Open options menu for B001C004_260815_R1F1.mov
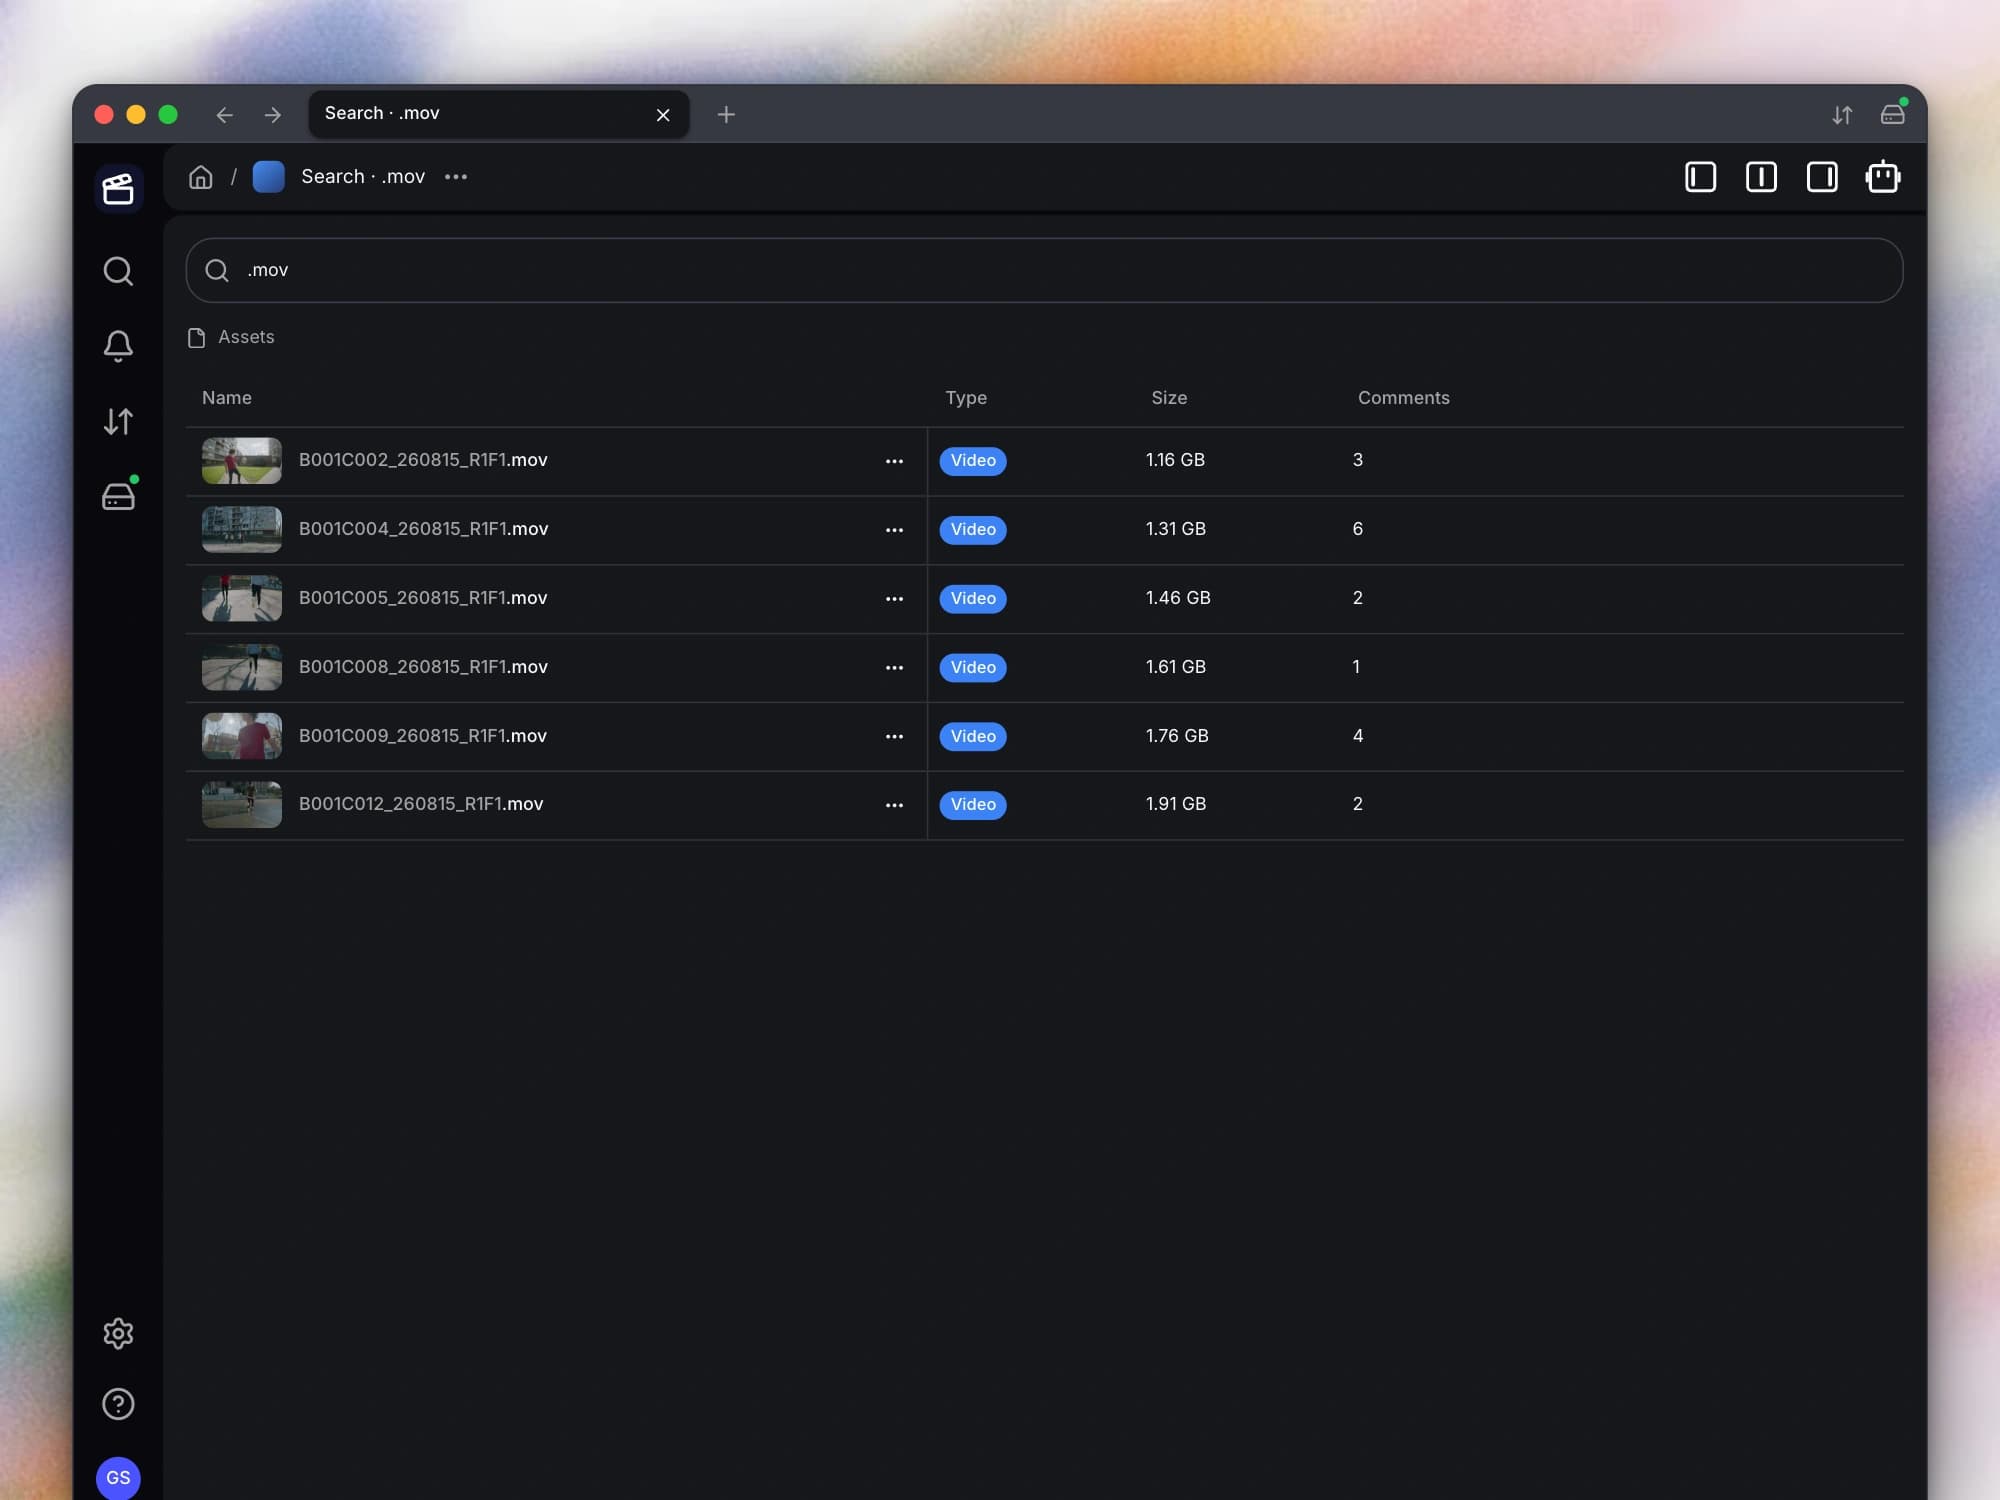2000x1500 pixels. tap(894, 530)
